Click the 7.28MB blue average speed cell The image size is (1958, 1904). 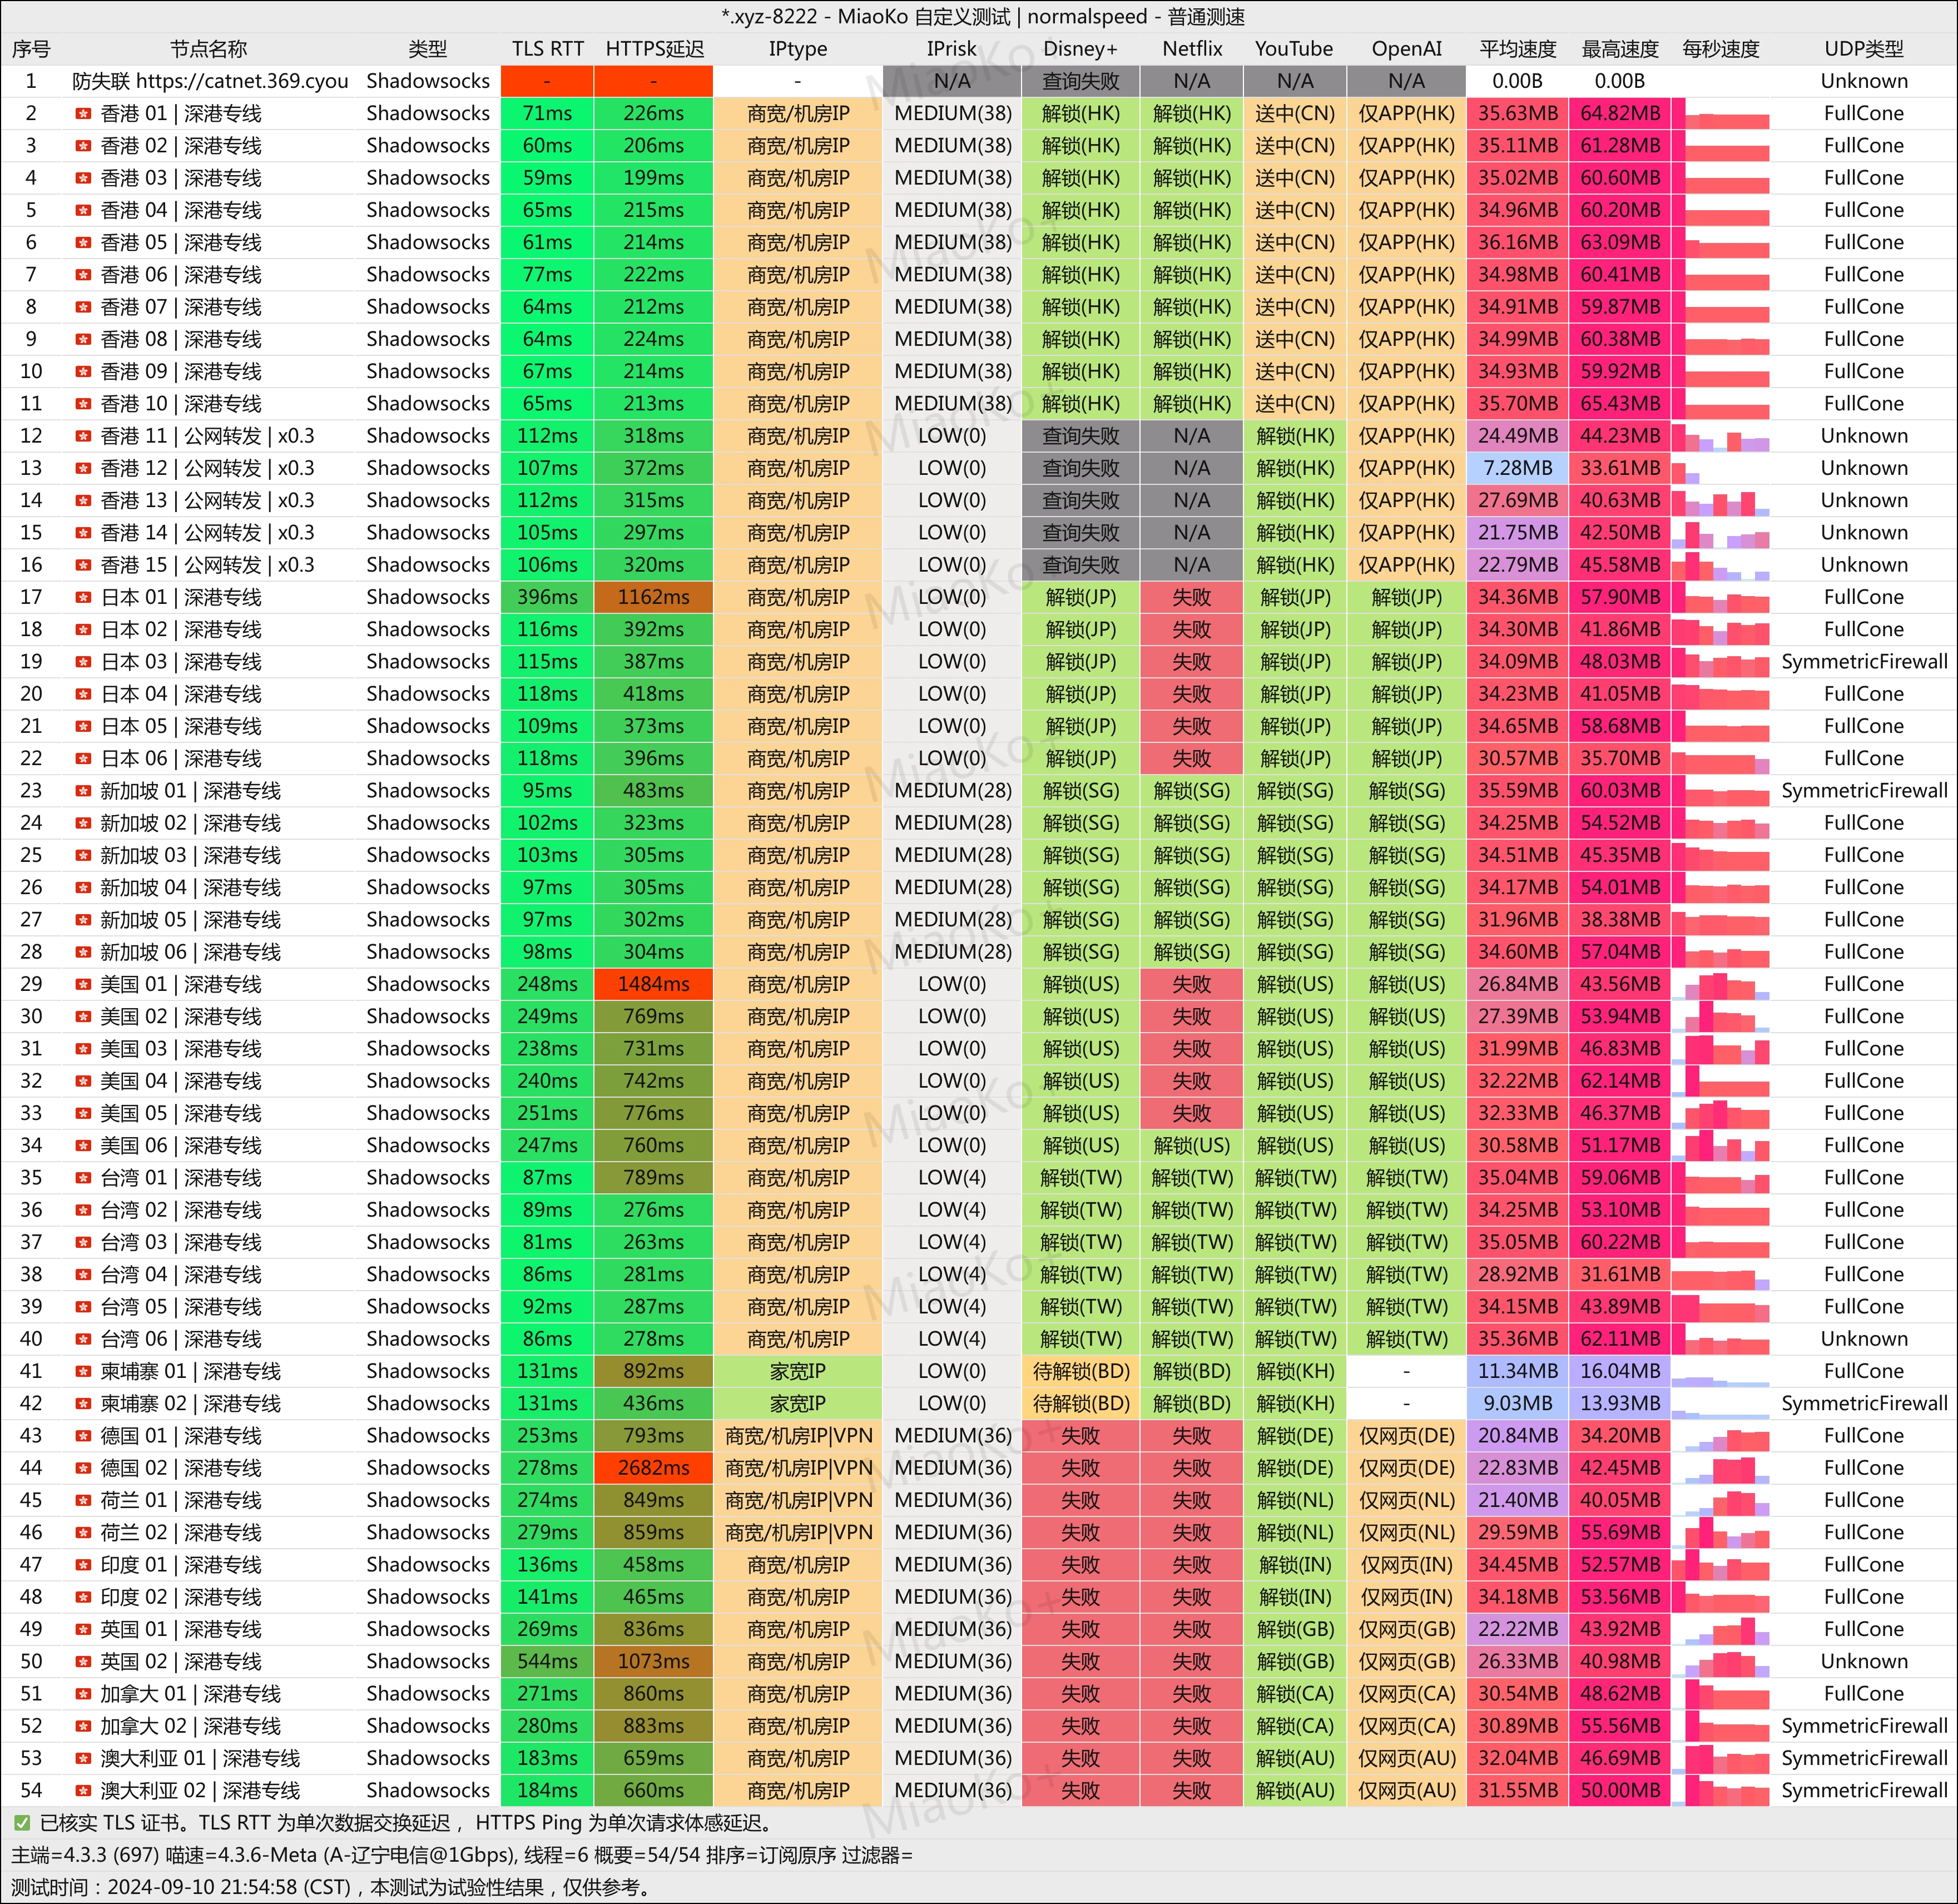coord(1517,468)
